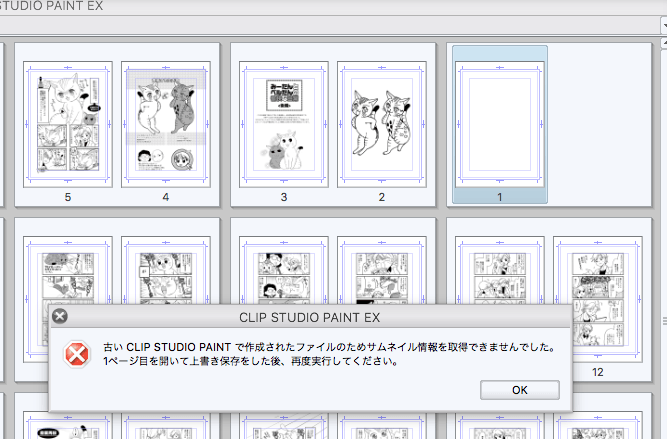
Task: Select page 3 title page thumbnail
Action: [284, 124]
